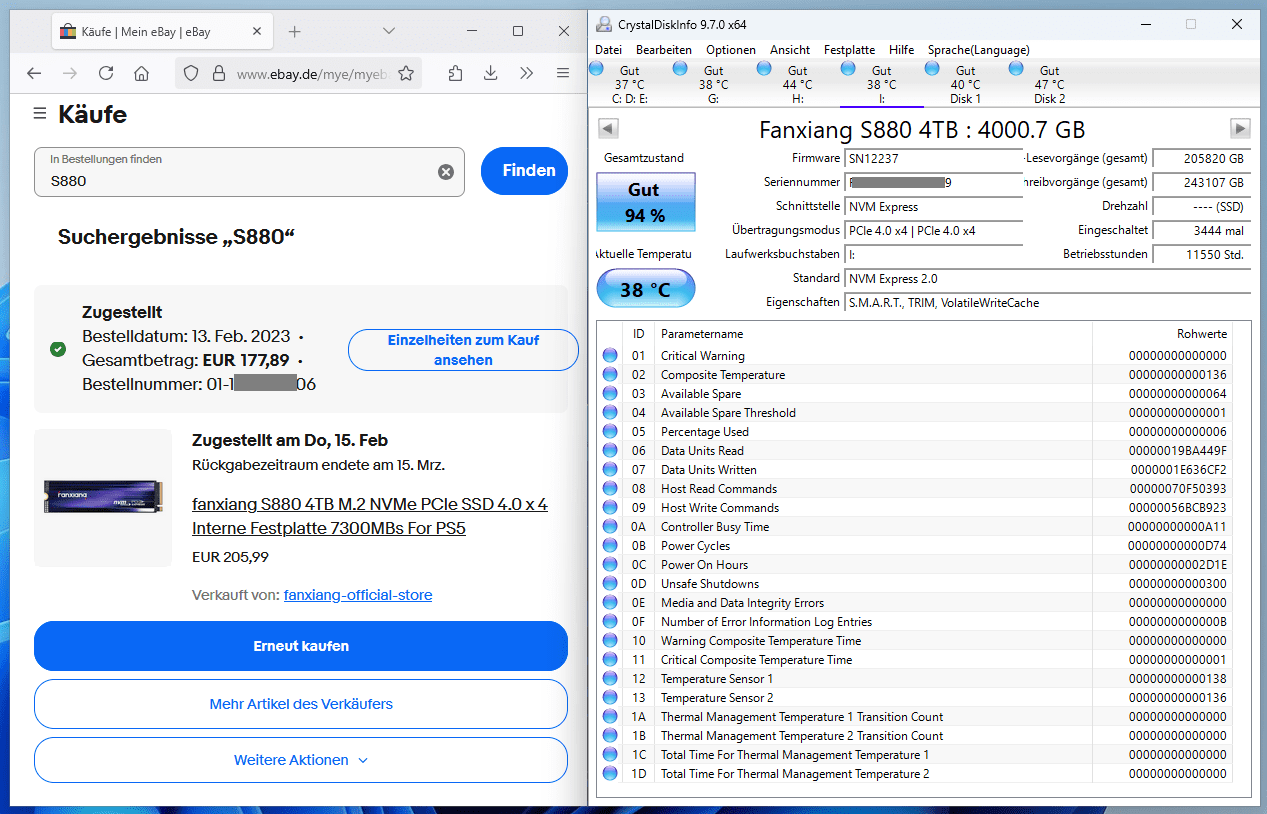Click the Erneut kaufen button
The width and height of the screenshot is (1267, 814).
pos(301,646)
